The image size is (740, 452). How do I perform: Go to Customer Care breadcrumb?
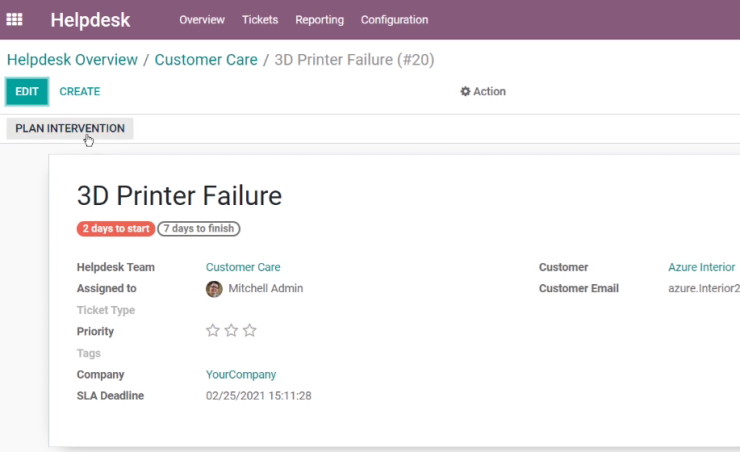(206, 60)
